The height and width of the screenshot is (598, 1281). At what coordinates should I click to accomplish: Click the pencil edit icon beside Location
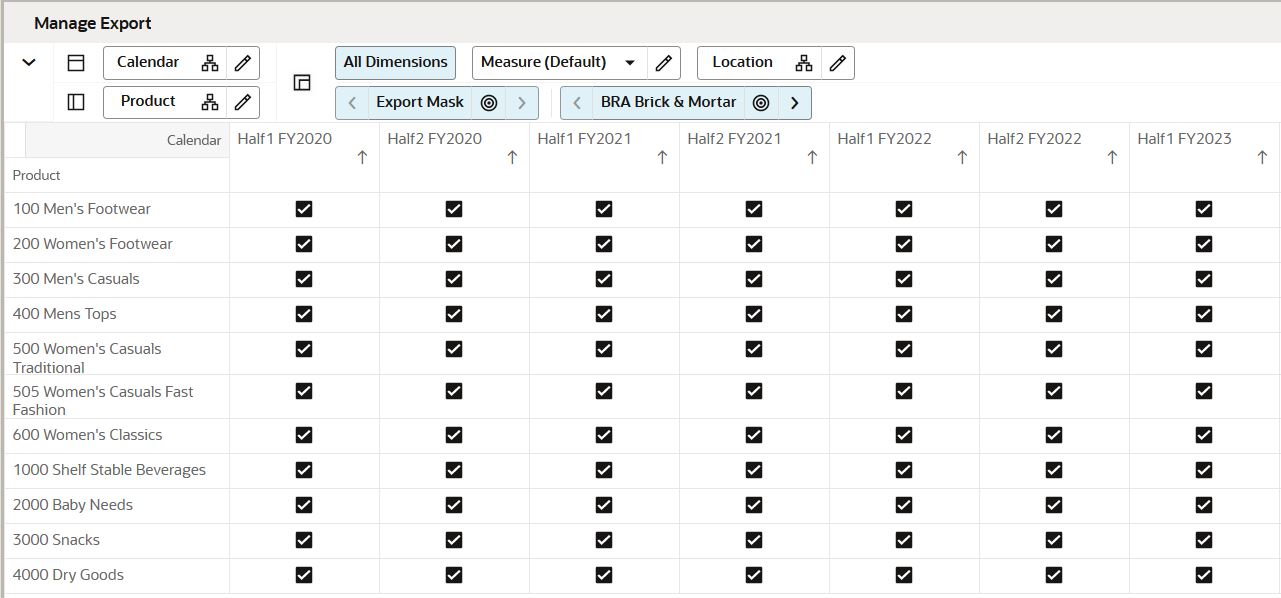838,62
